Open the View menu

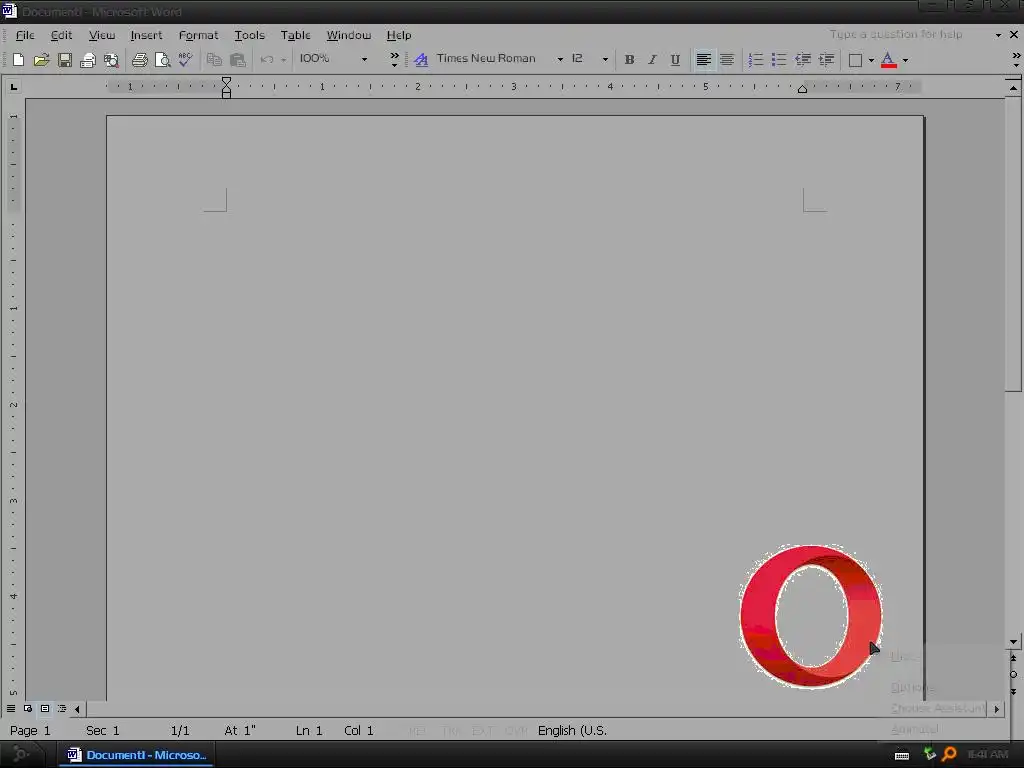coord(102,35)
